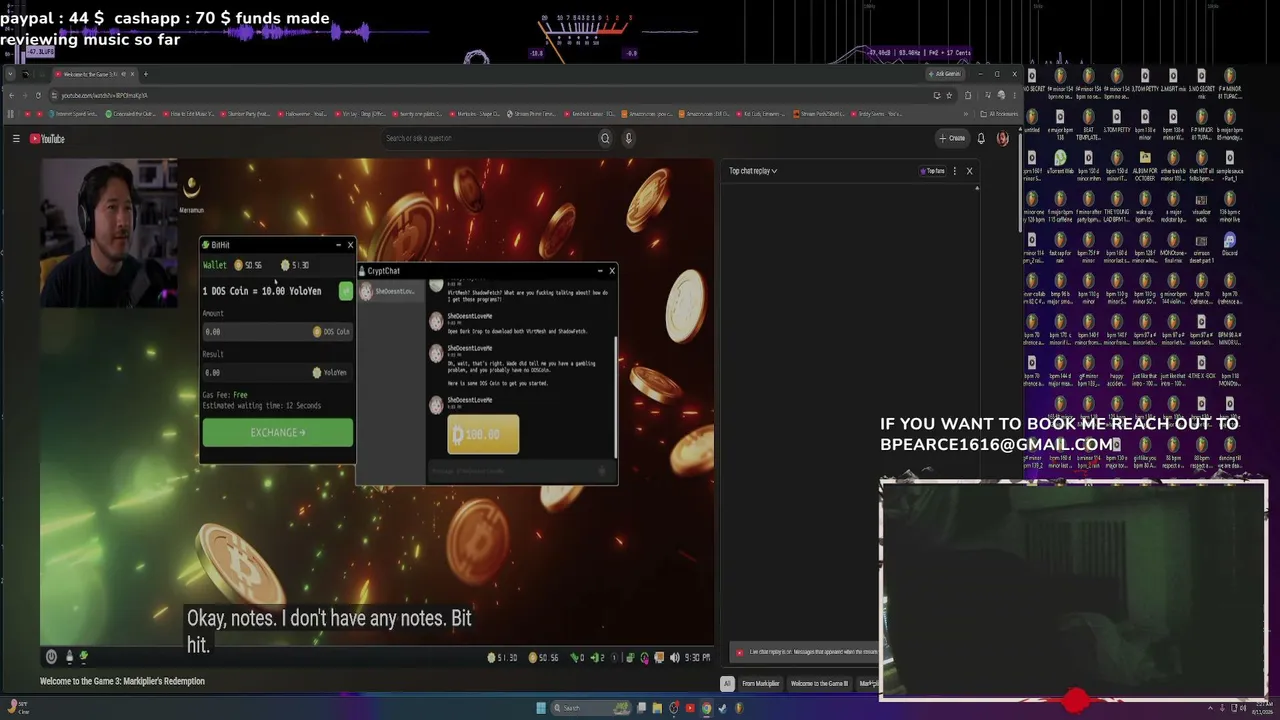Click the YoloYen Result field
This screenshot has height=720, width=1280.
[277, 372]
